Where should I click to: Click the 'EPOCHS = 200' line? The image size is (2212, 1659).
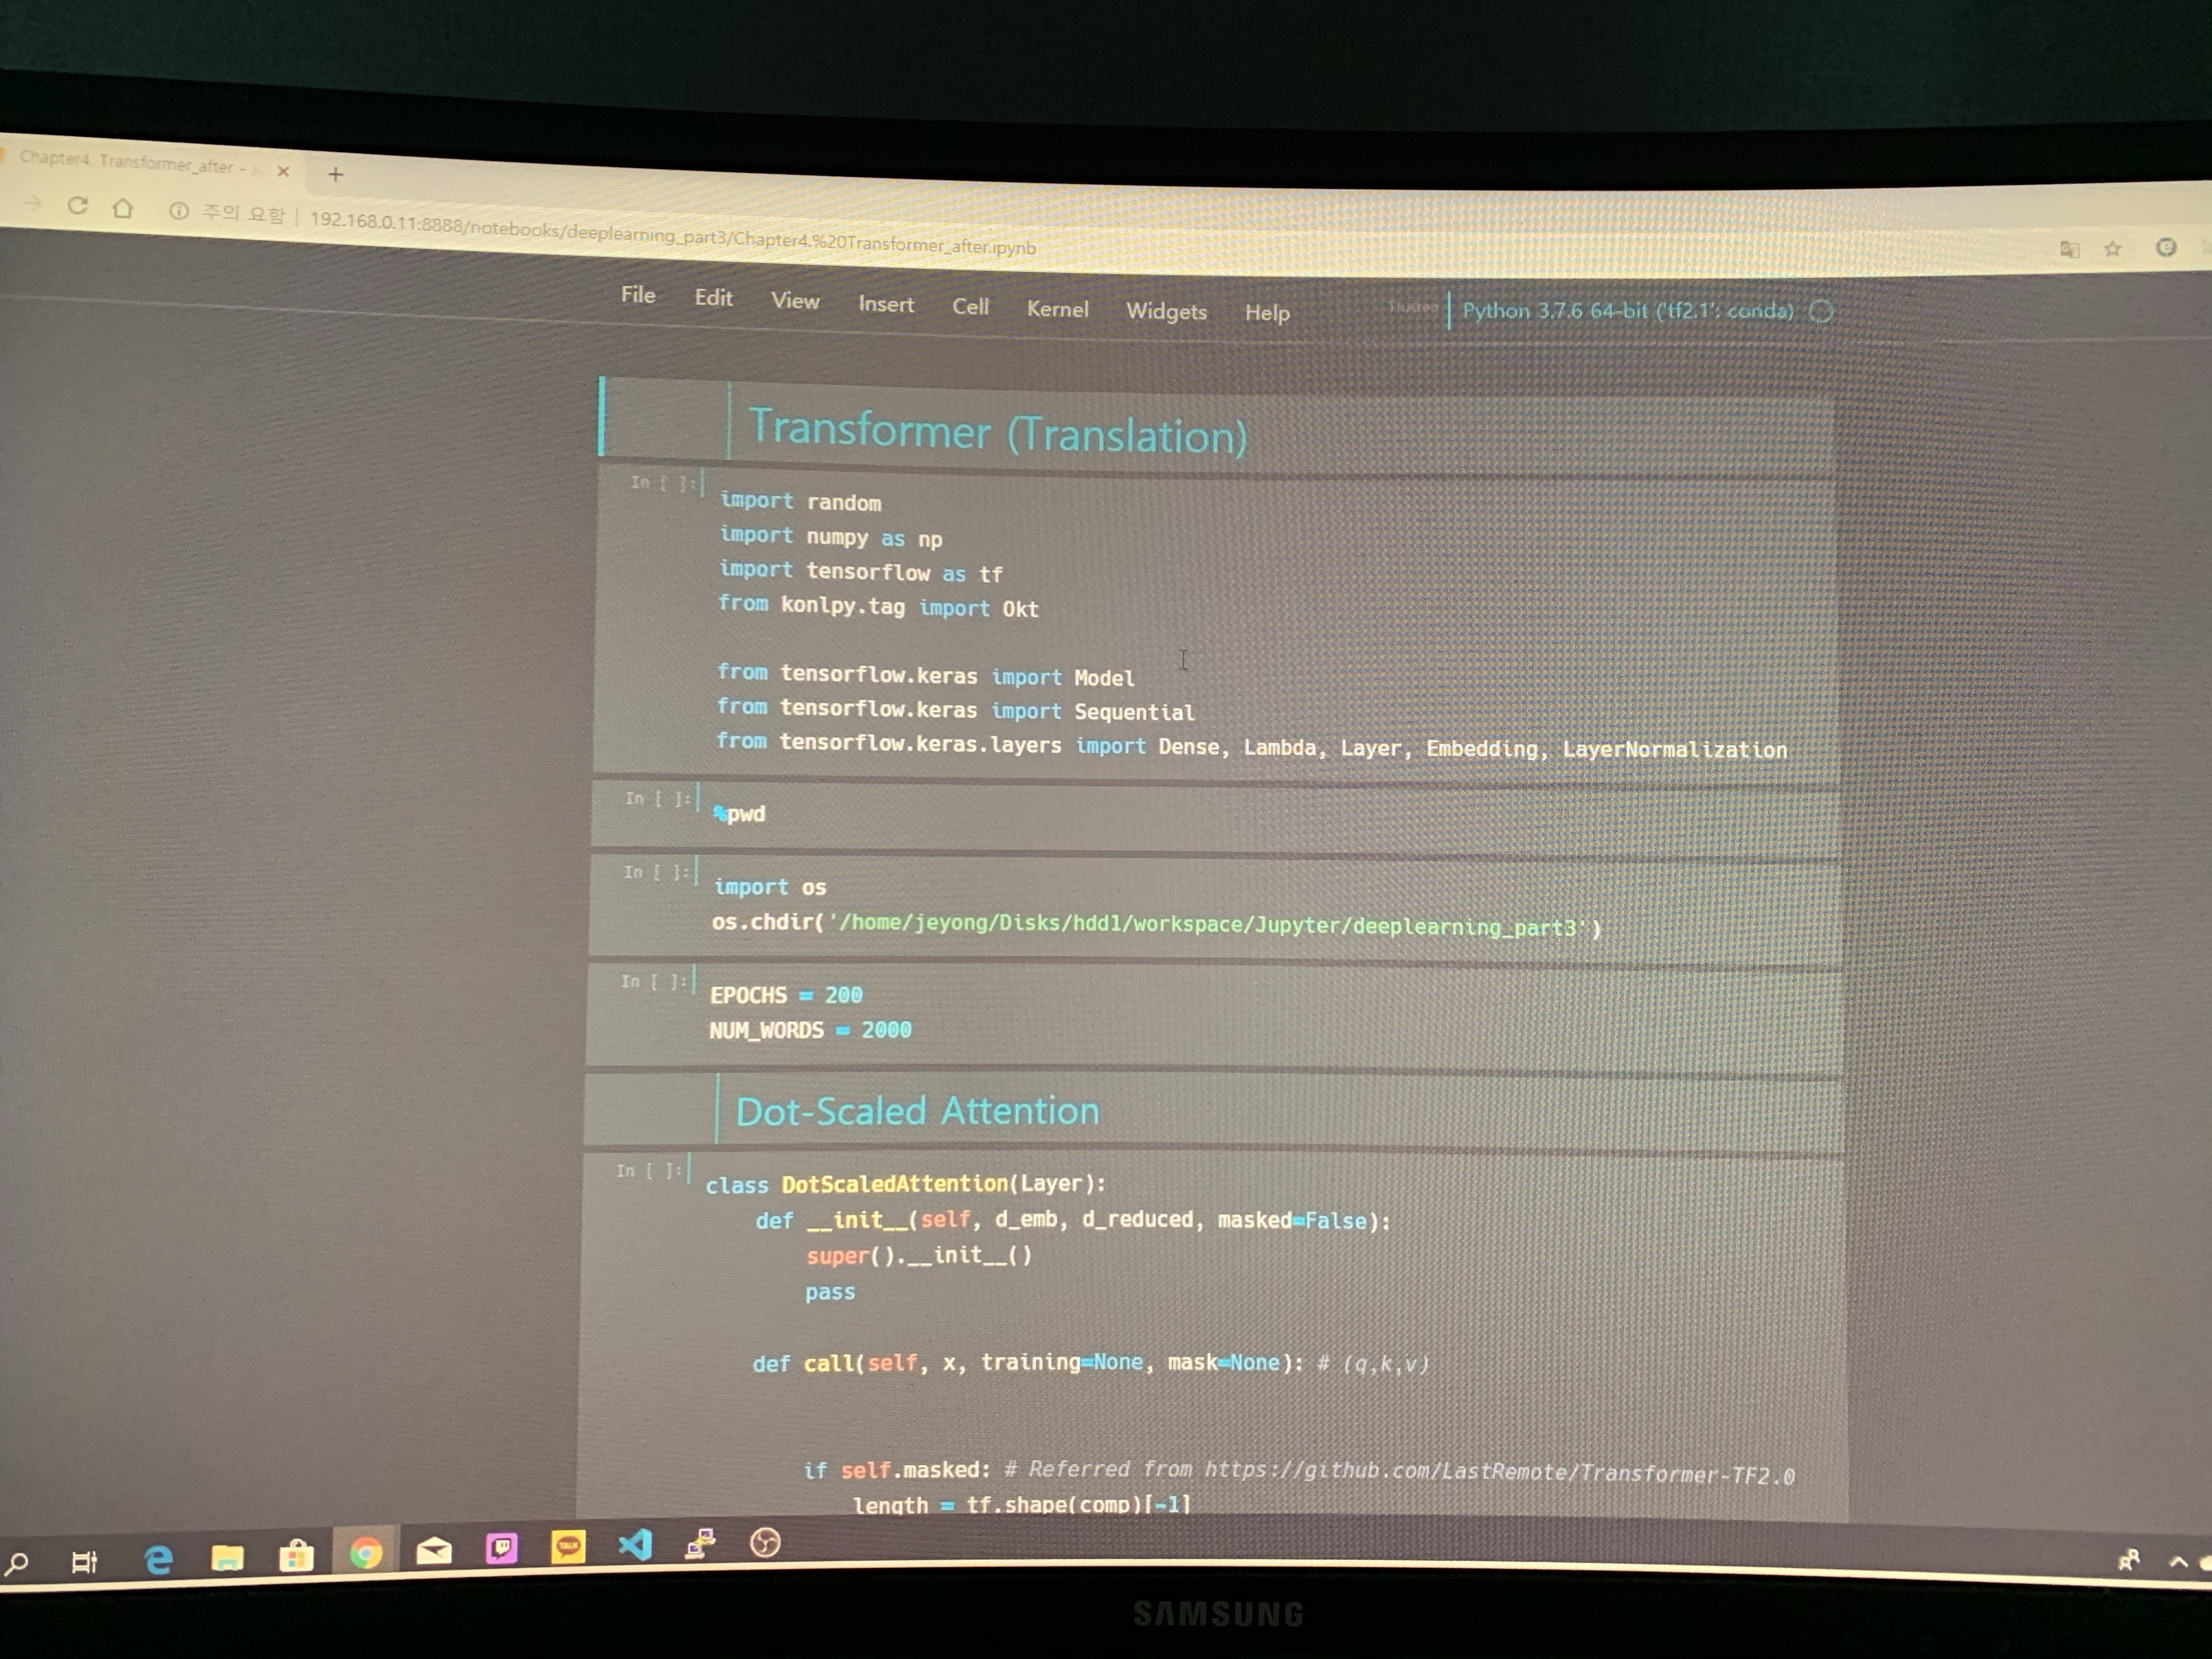tap(786, 995)
